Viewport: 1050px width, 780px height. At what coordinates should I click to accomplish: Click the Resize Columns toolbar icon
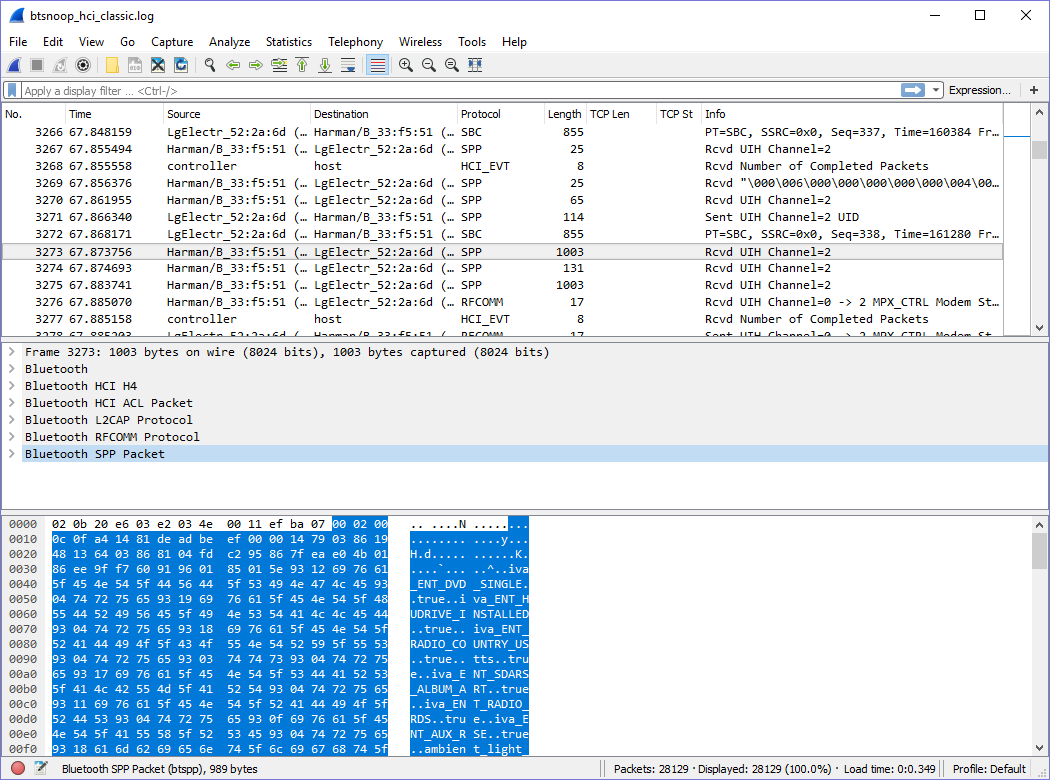point(475,65)
